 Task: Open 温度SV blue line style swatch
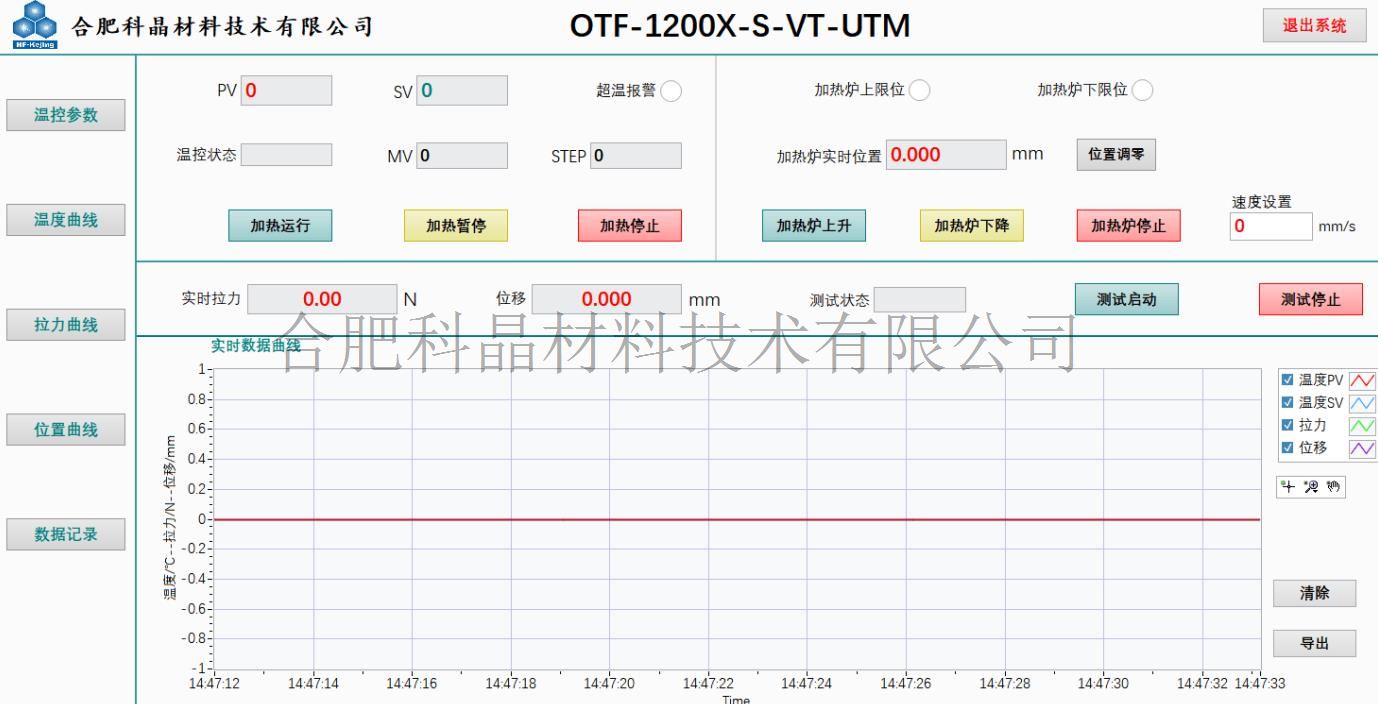coord(1362,403)
